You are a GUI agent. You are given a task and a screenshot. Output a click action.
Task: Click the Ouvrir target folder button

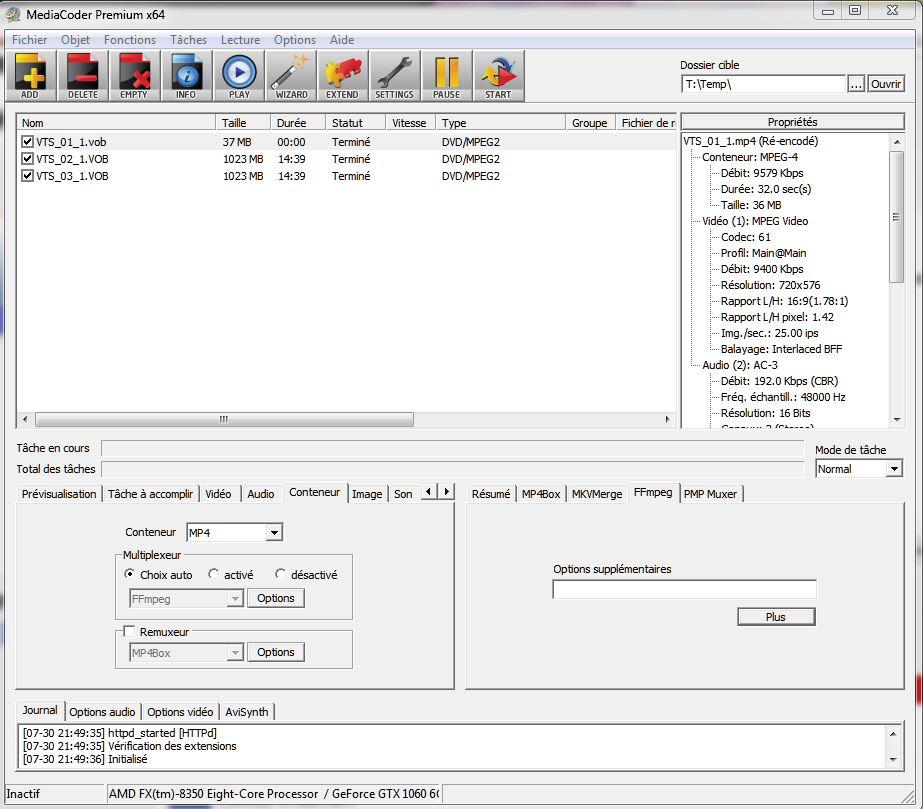[x=886, y=84]
